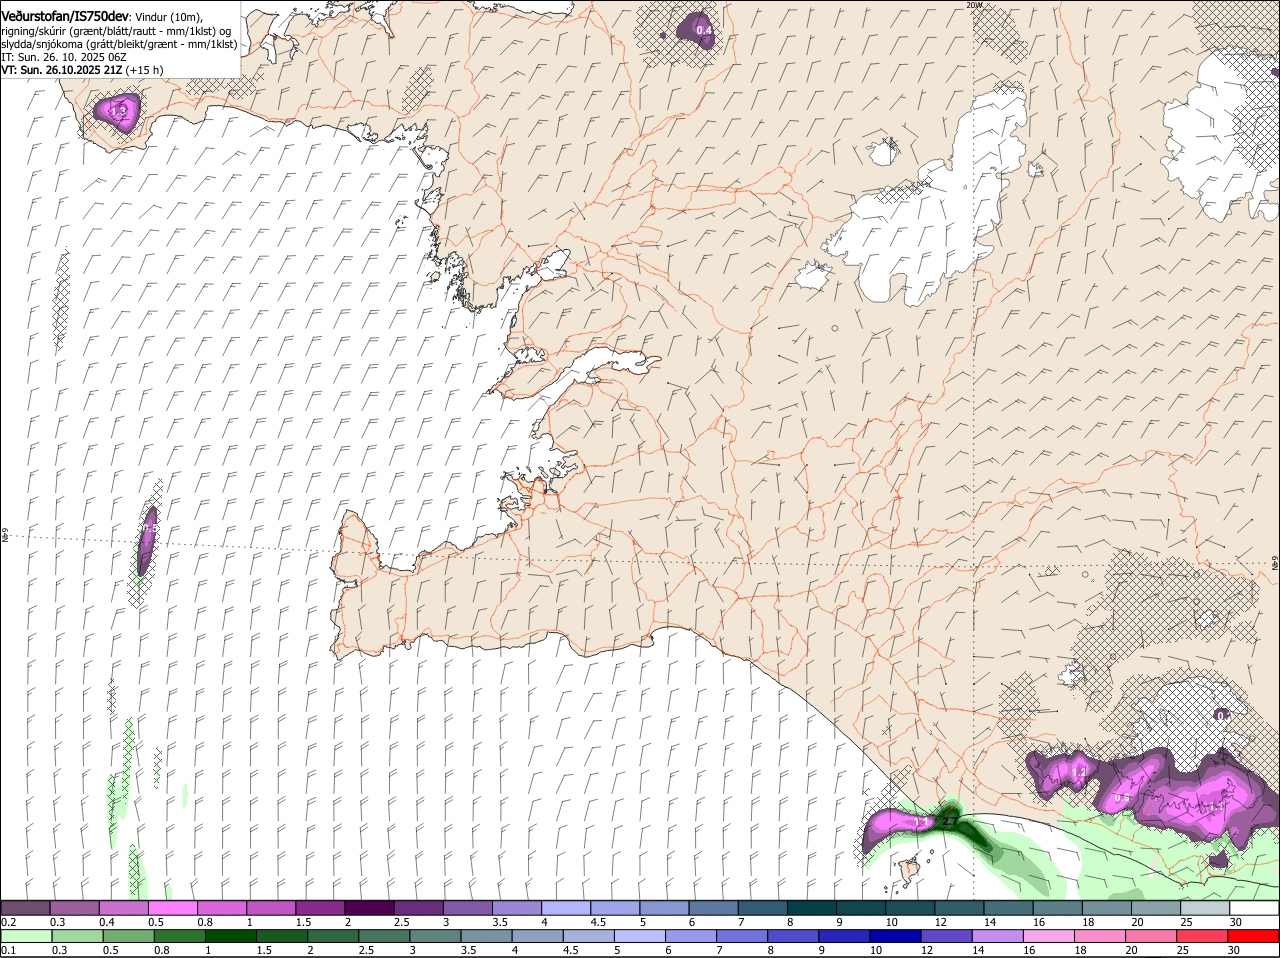This screenshot has width=1280, height=958.
Task: Click the '0.3' label under the top legend row
Action: (59, 921)
